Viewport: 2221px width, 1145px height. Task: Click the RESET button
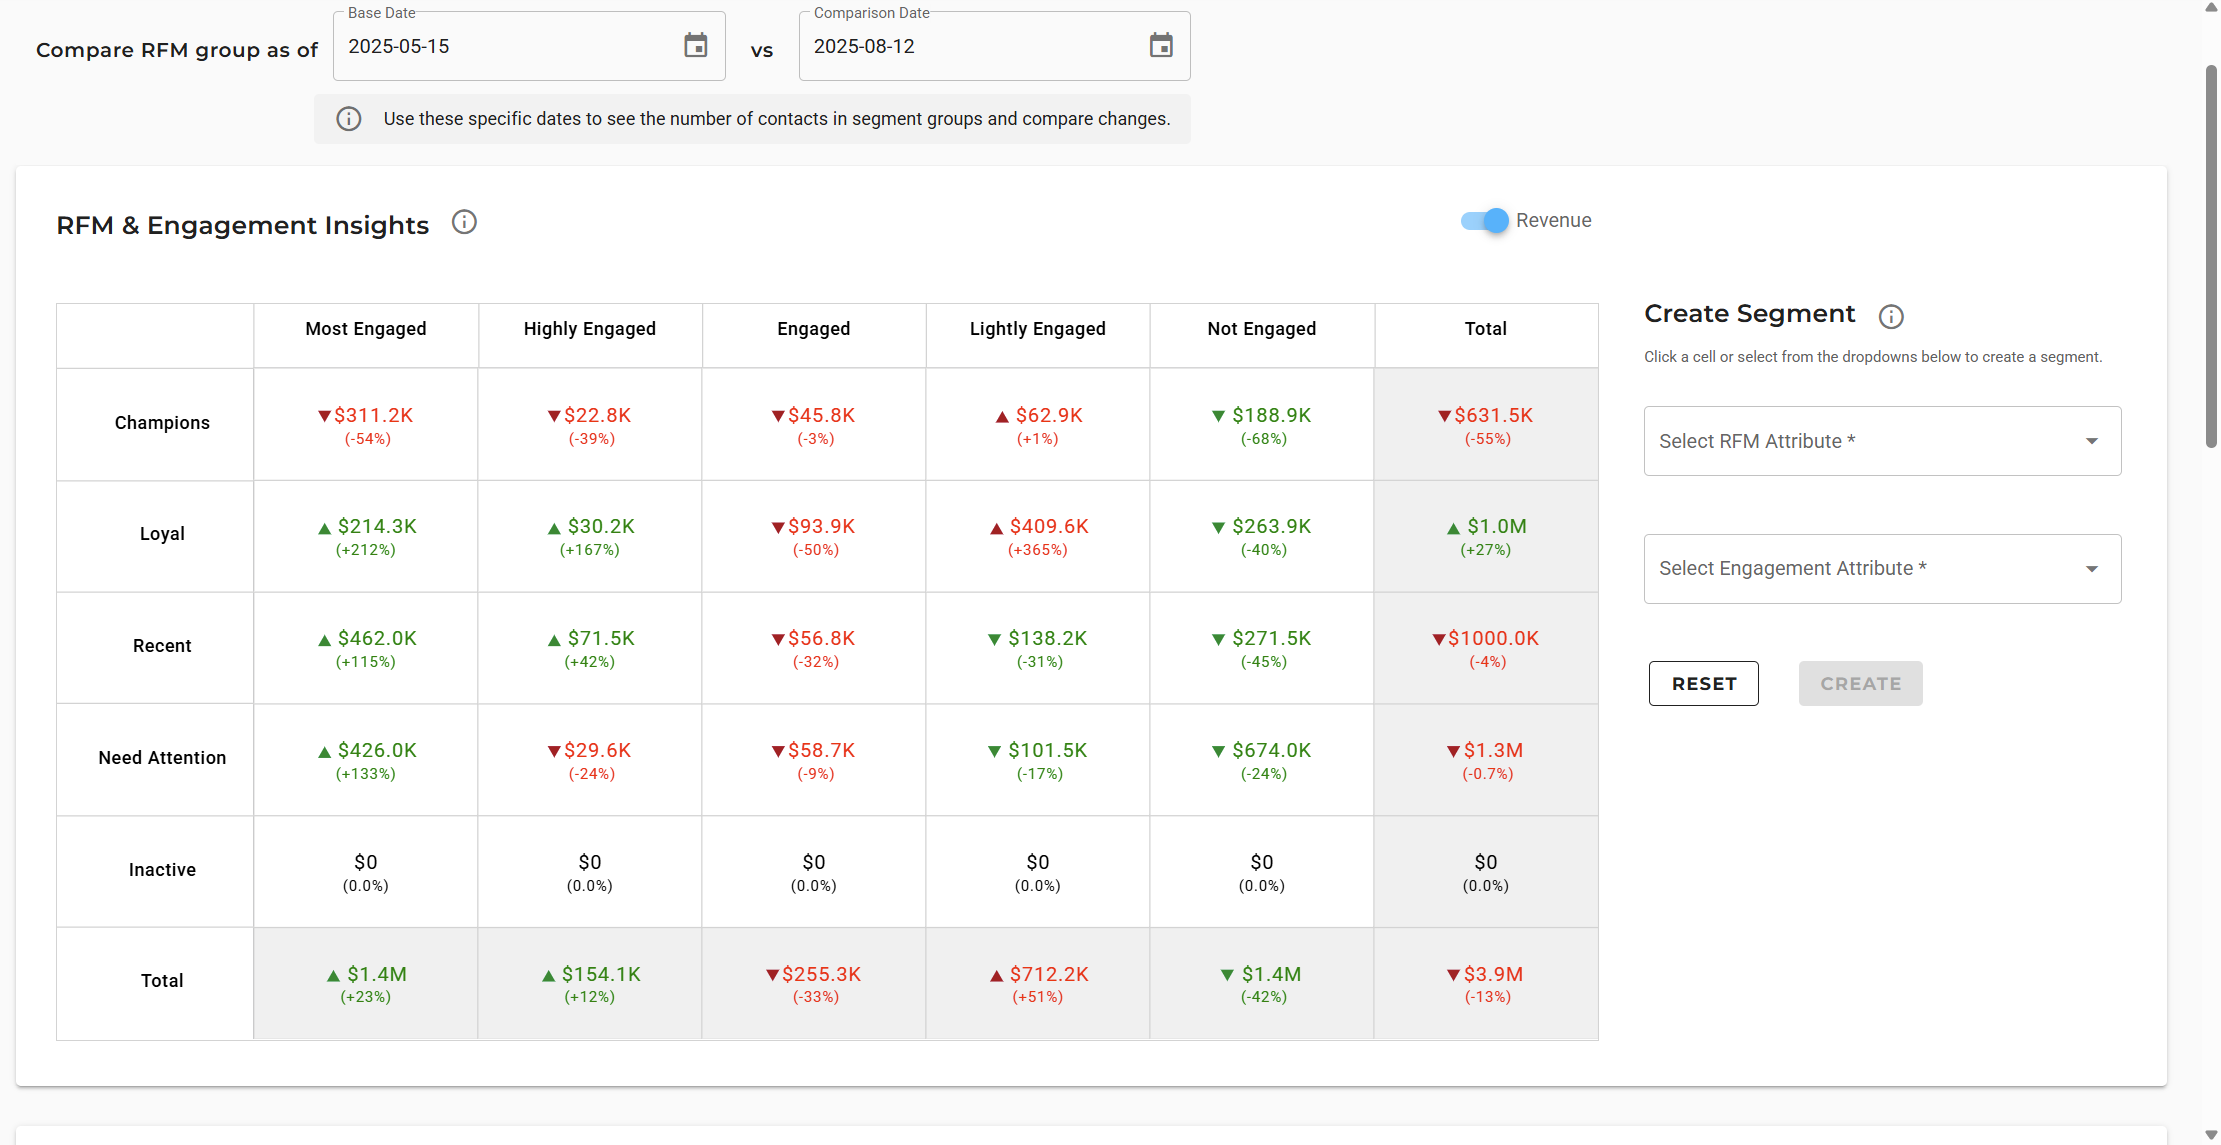(1703, 684)
